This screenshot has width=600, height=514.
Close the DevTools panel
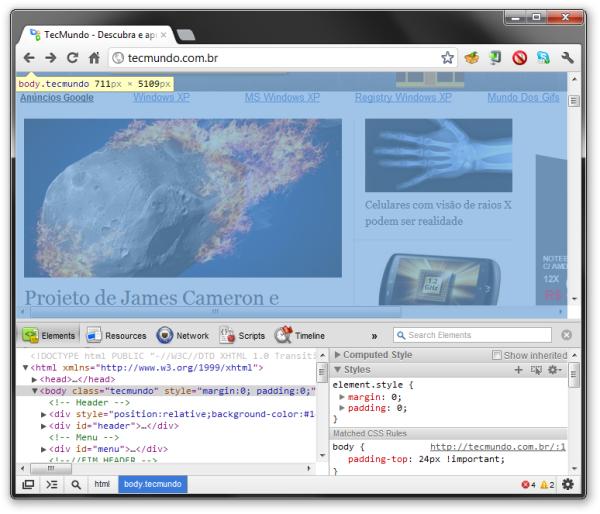(x=567, y=335)
